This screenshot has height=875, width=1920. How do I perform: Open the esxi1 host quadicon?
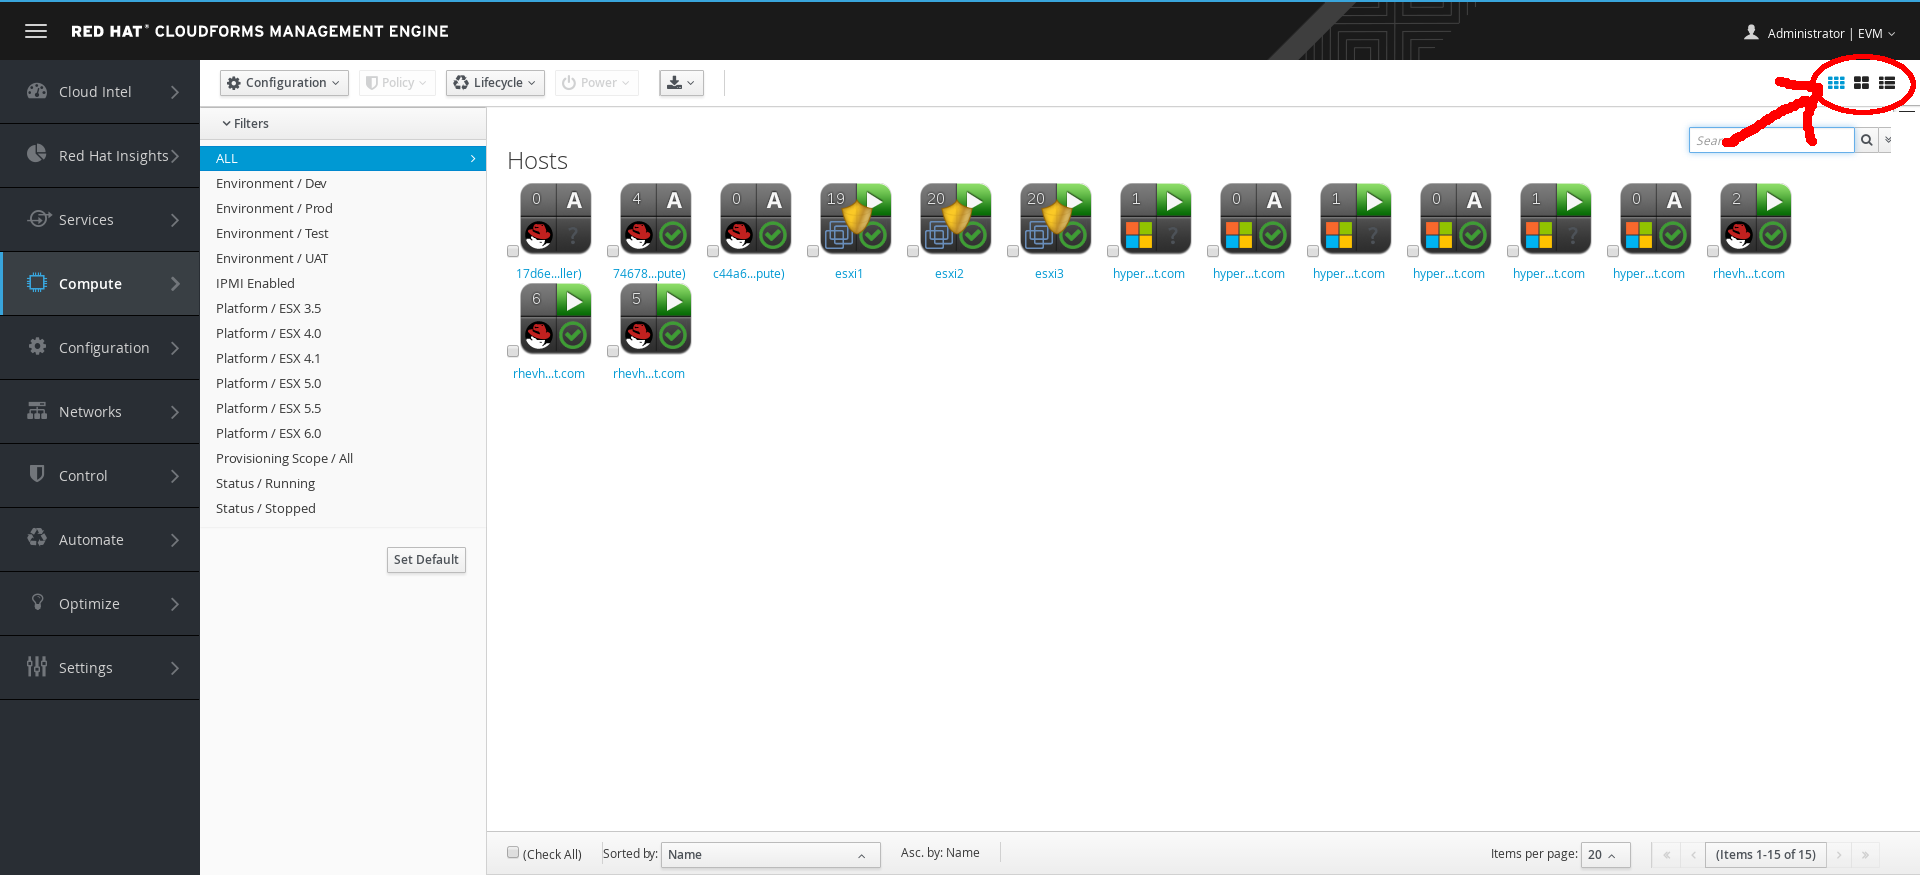[x=855, y=218]
